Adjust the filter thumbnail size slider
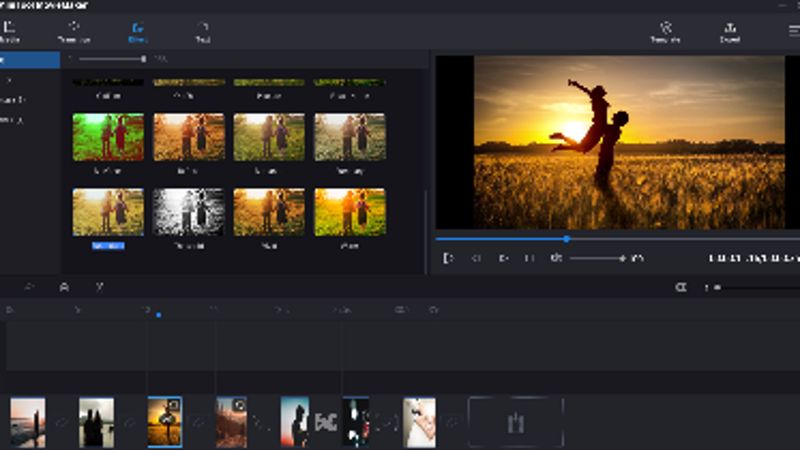The height and width of the screenshot is (450, 800). pos(111,59)
